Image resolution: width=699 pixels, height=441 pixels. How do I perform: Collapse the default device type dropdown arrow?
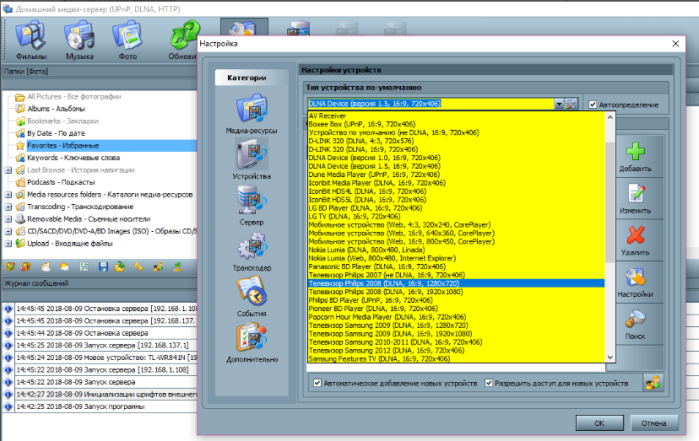coord(559,104)
